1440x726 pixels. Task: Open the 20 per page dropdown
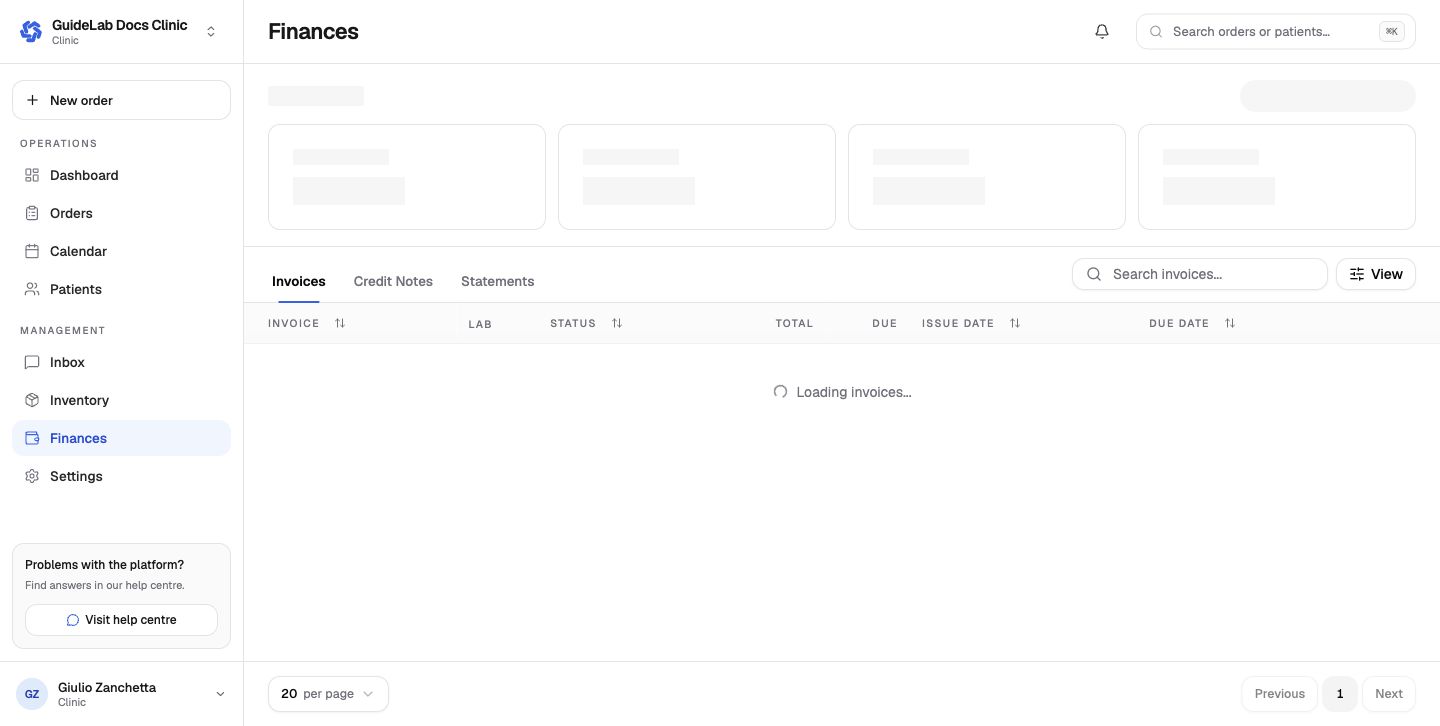tap(328, 694)
